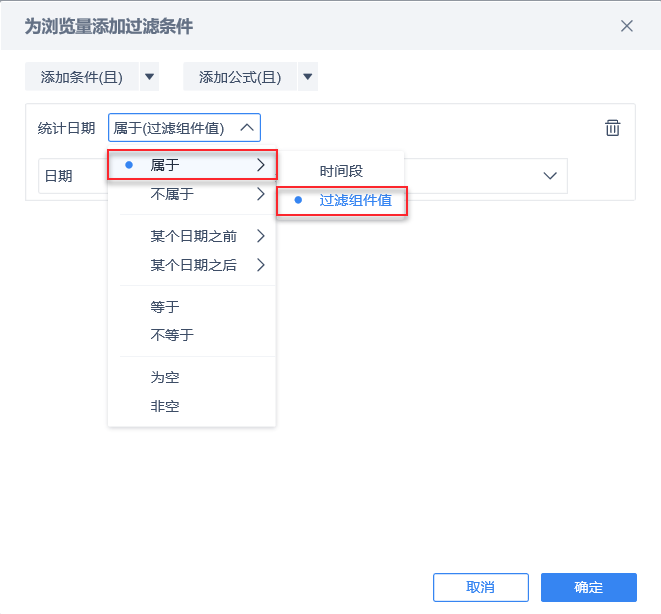Open the 某个日期之前 submenu

coord(192,236)
